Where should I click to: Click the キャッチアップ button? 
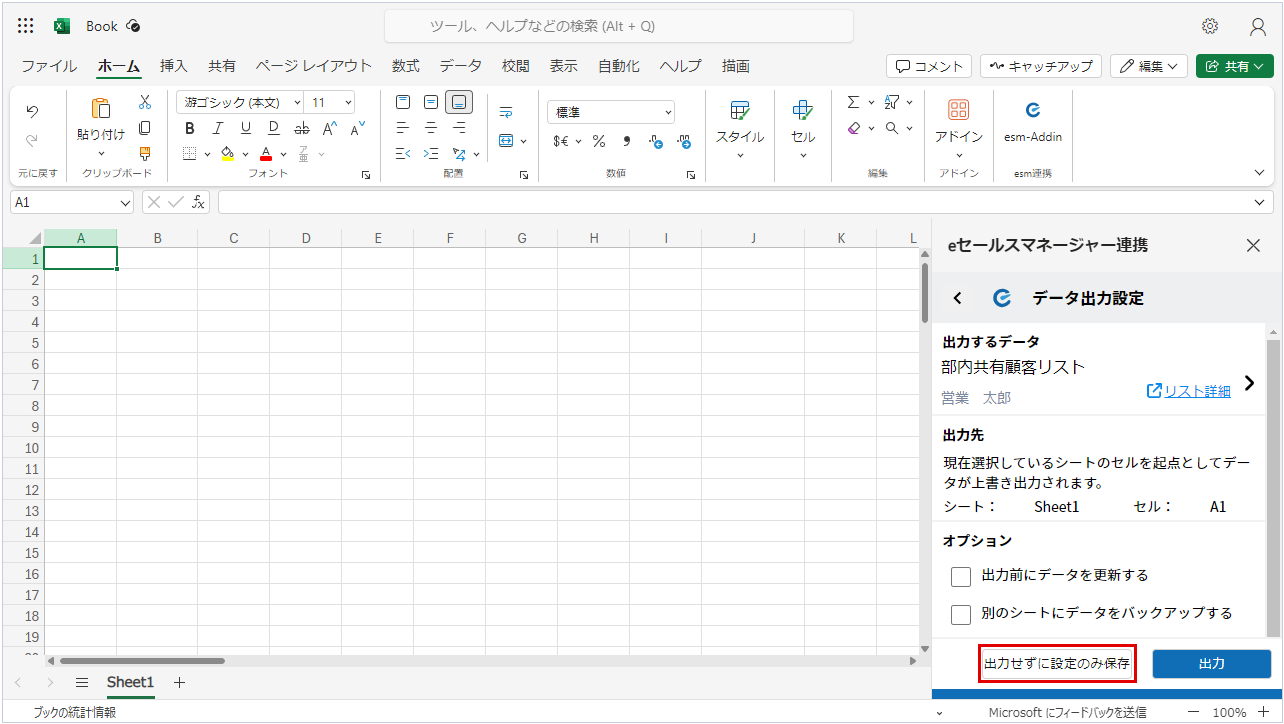pyautogui.click(x=1041, y=66)
